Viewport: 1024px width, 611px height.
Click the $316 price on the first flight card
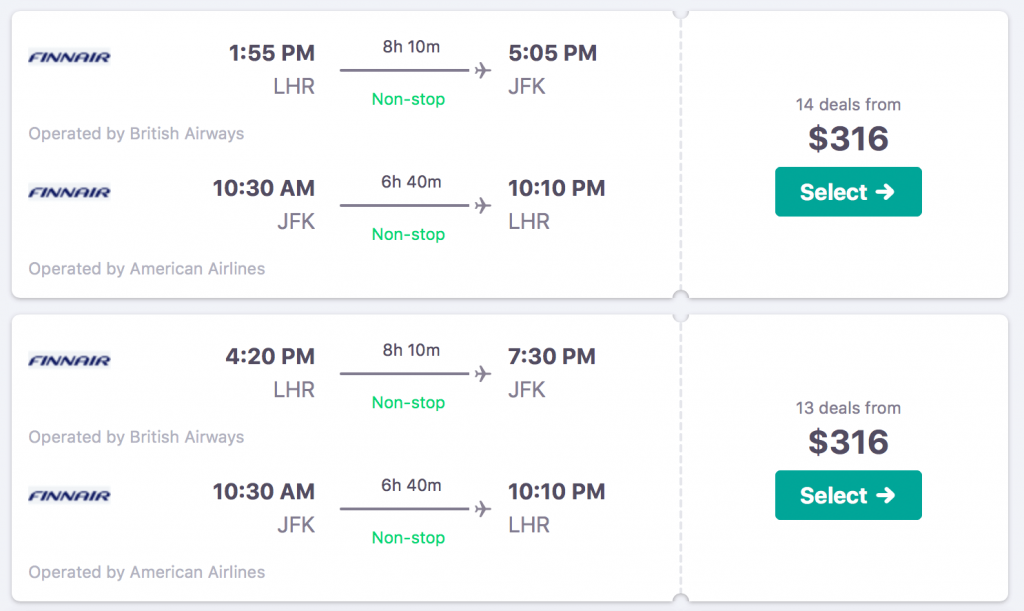pos(848,139)
